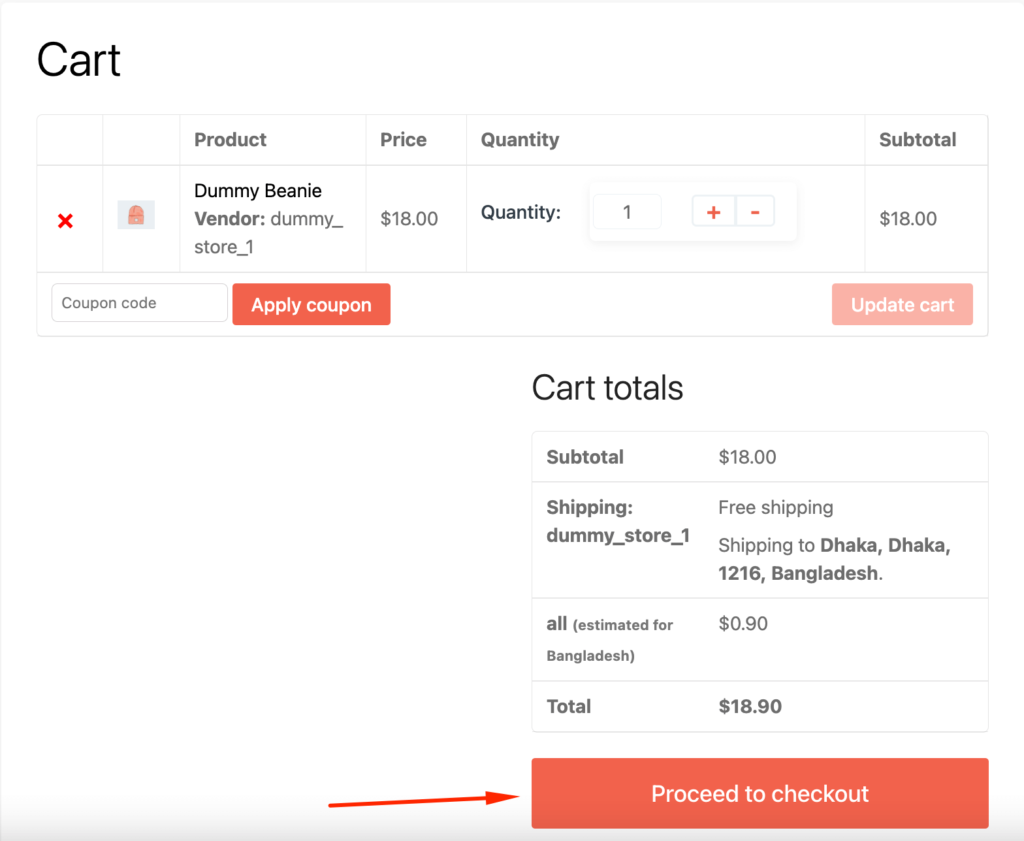Open the Dummy Beanie product link

point(258,191)
